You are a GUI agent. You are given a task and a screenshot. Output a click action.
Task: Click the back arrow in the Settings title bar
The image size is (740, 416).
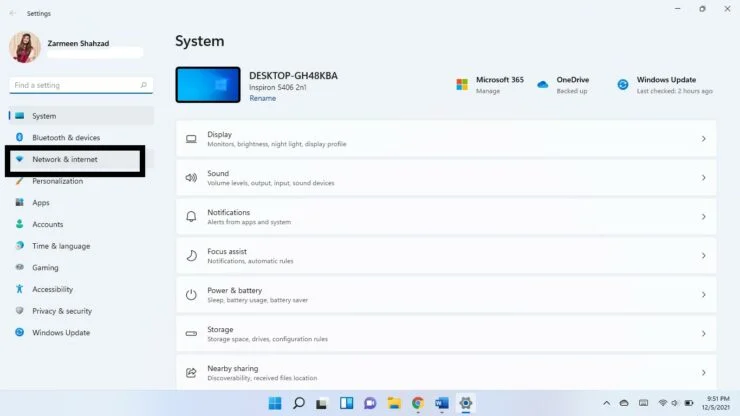[12, 13]
